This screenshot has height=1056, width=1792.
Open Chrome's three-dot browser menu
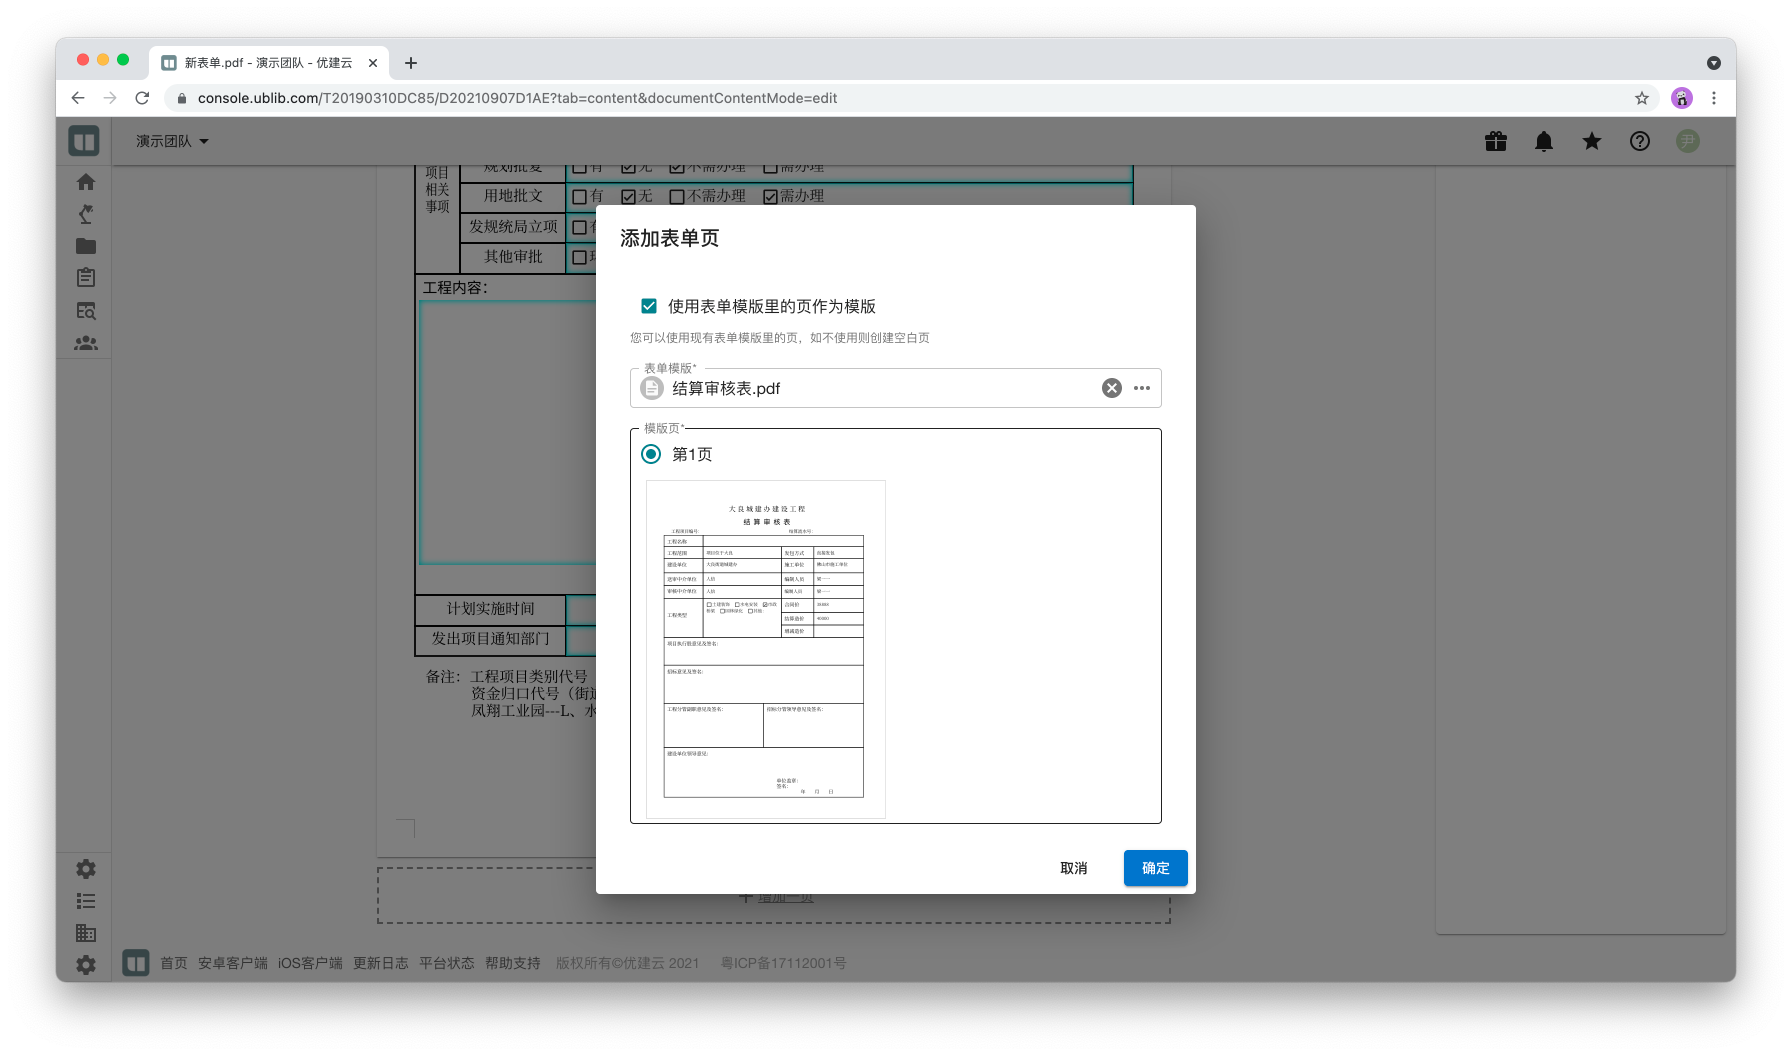tap(1714, 98)
